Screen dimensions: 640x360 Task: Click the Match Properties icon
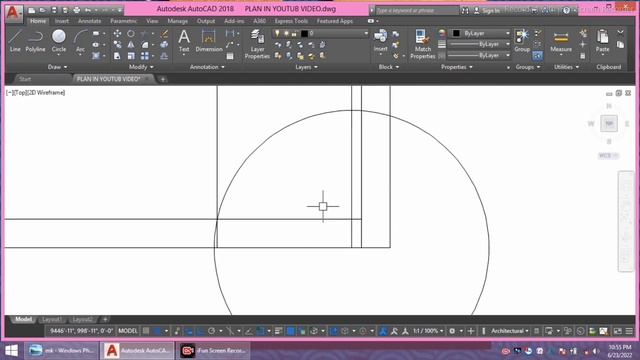pyautogui.click(x=422, y=44)
